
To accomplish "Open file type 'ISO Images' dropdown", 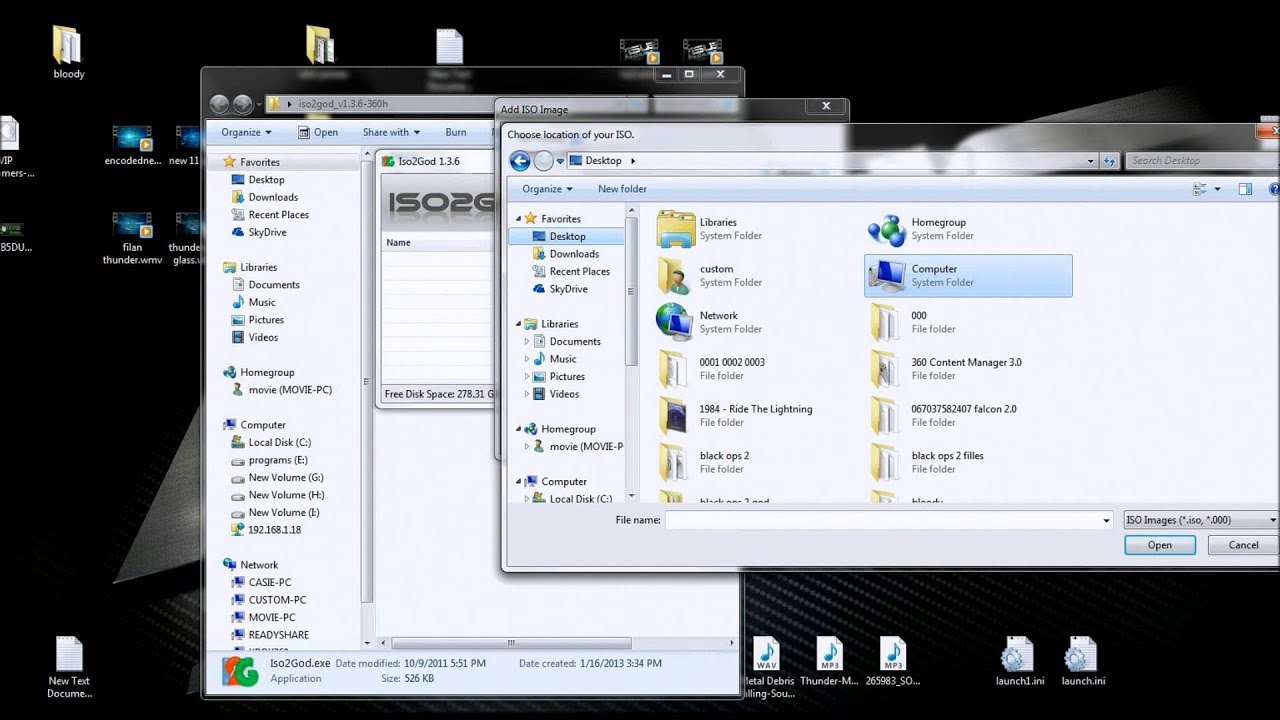I will point(1201,520).
